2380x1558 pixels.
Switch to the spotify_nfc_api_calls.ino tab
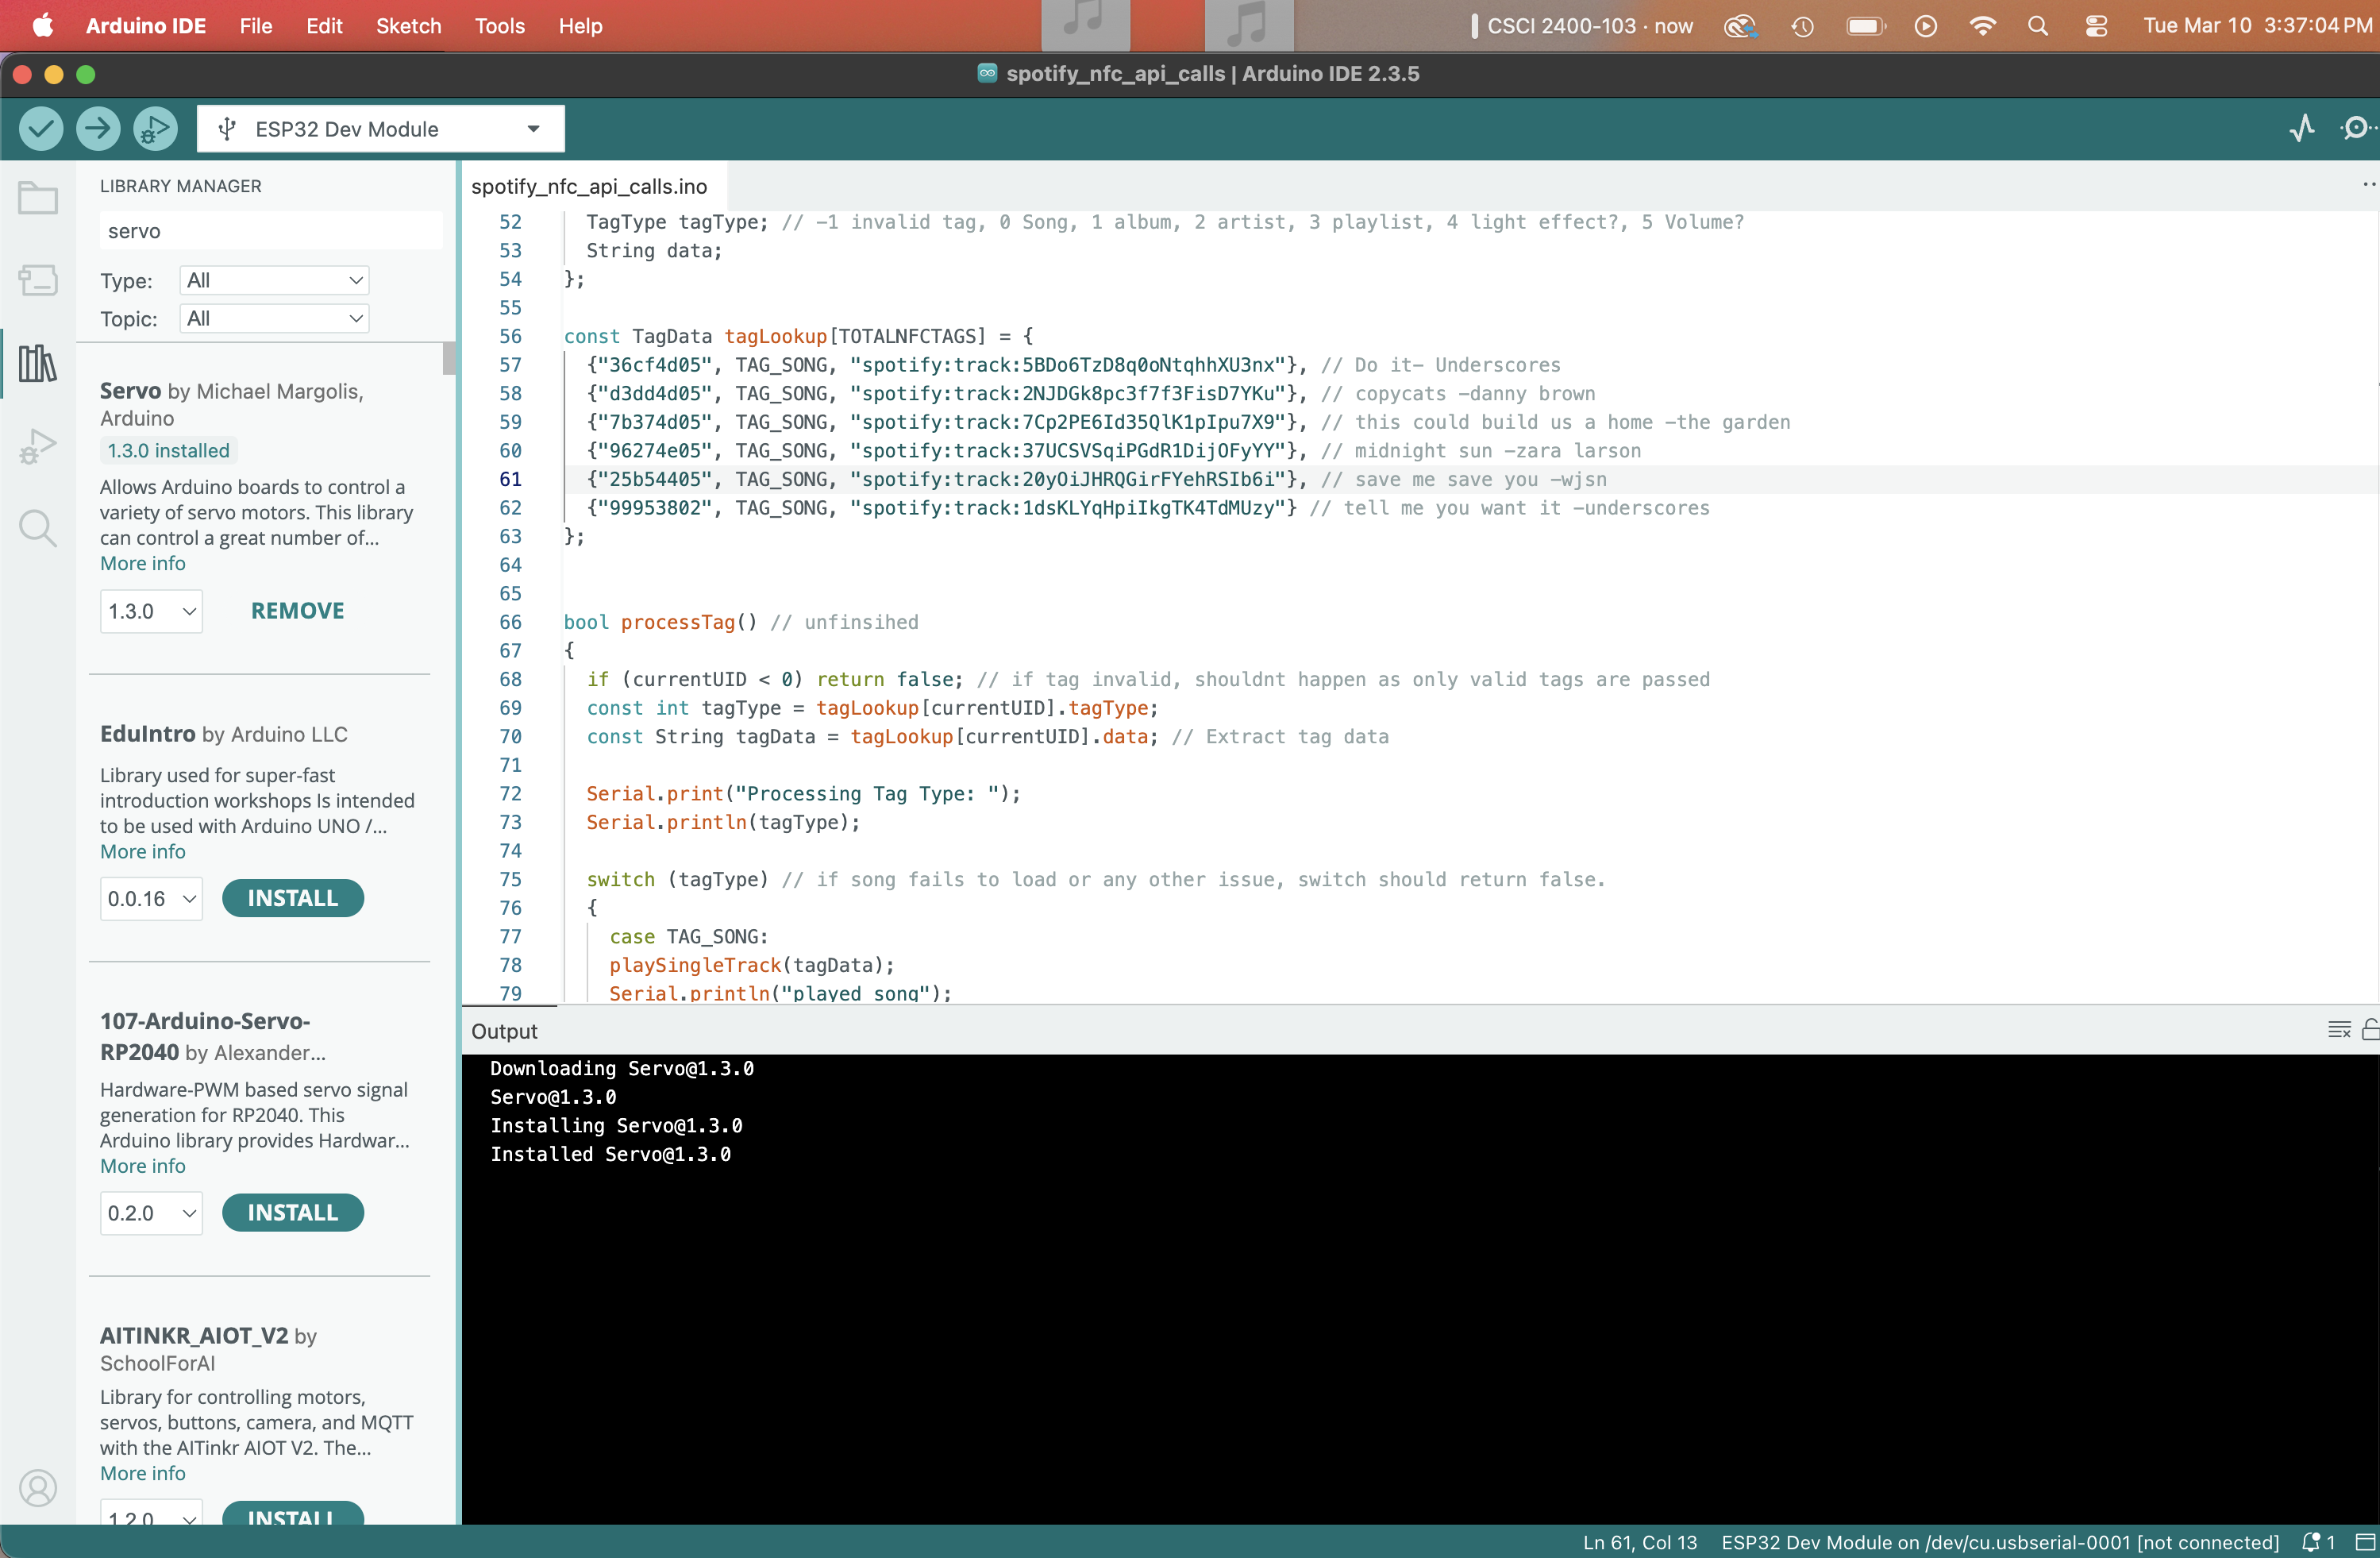pyautogui.click(x=590, y=186)
